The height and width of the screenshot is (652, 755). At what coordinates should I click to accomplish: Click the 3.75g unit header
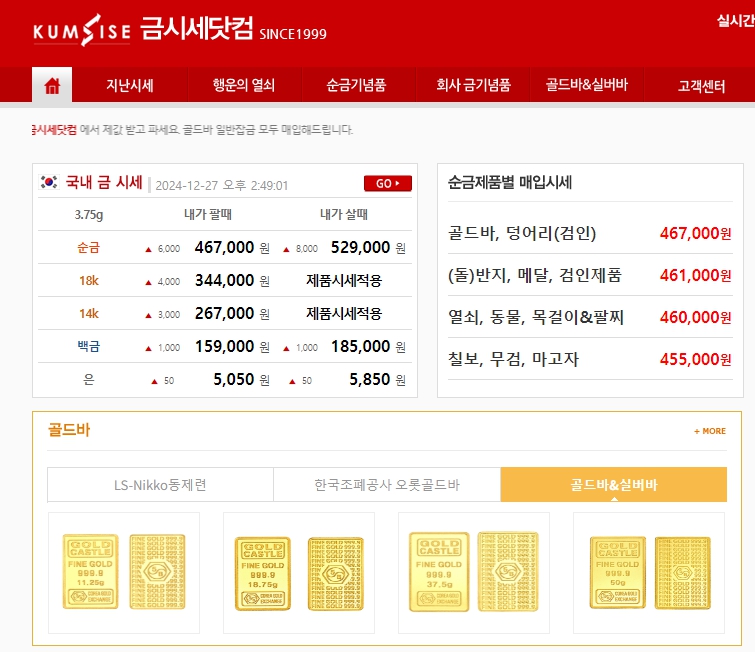89,214
